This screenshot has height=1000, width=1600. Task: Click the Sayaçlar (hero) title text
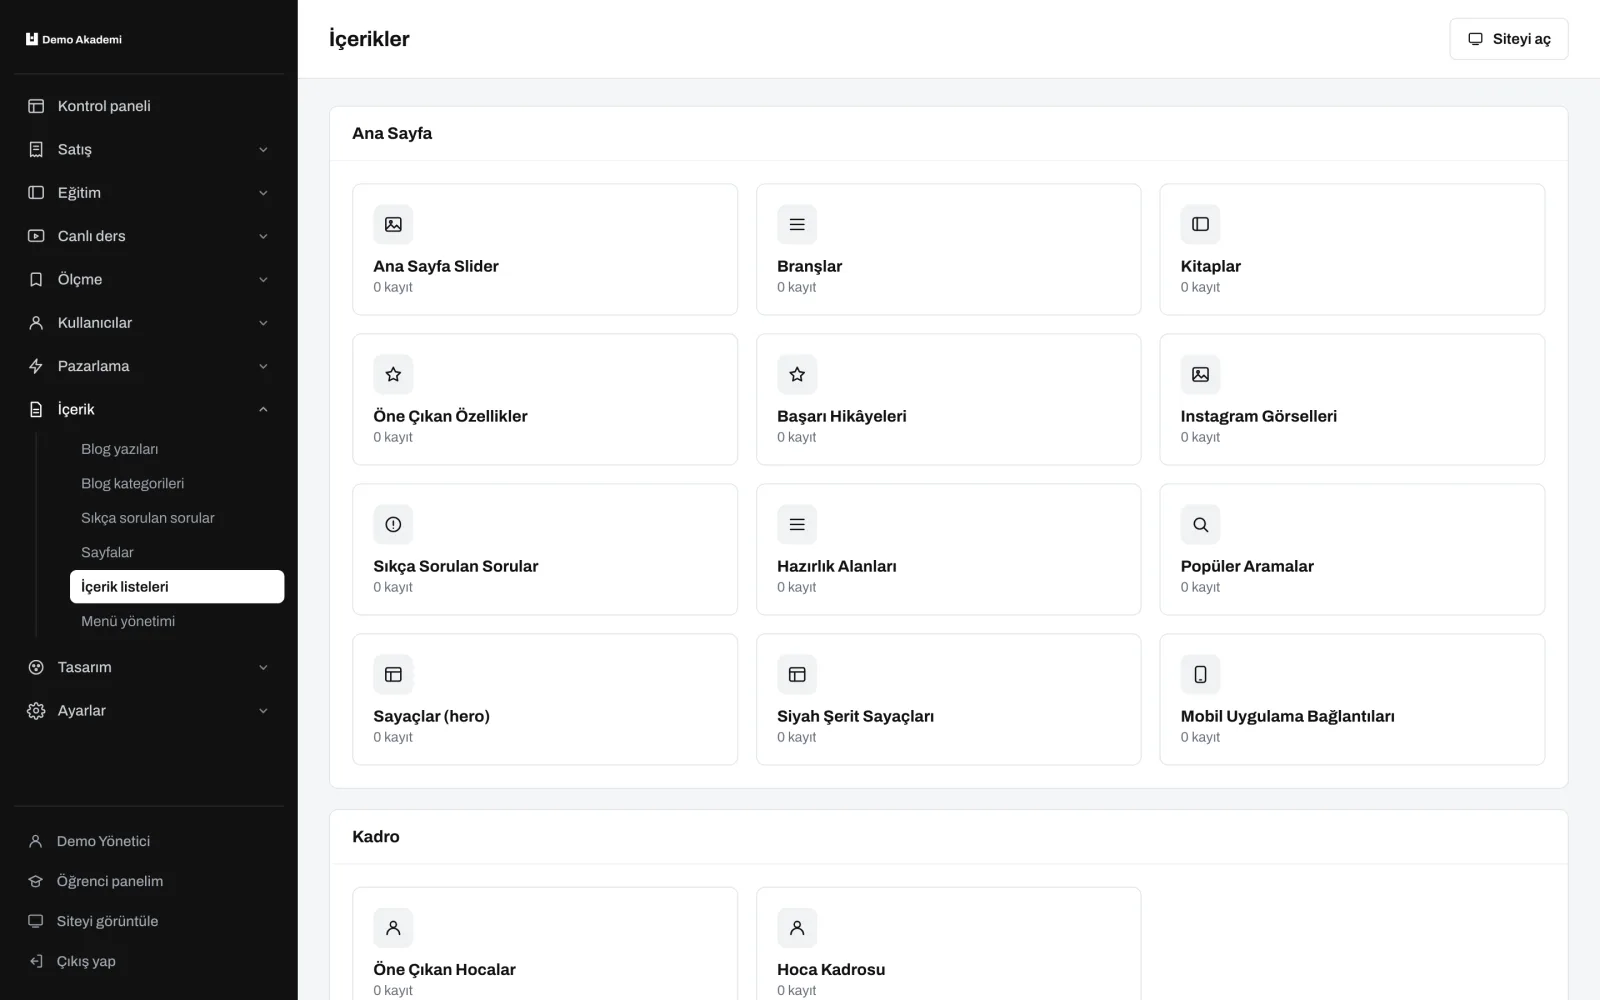click(432, 716)
